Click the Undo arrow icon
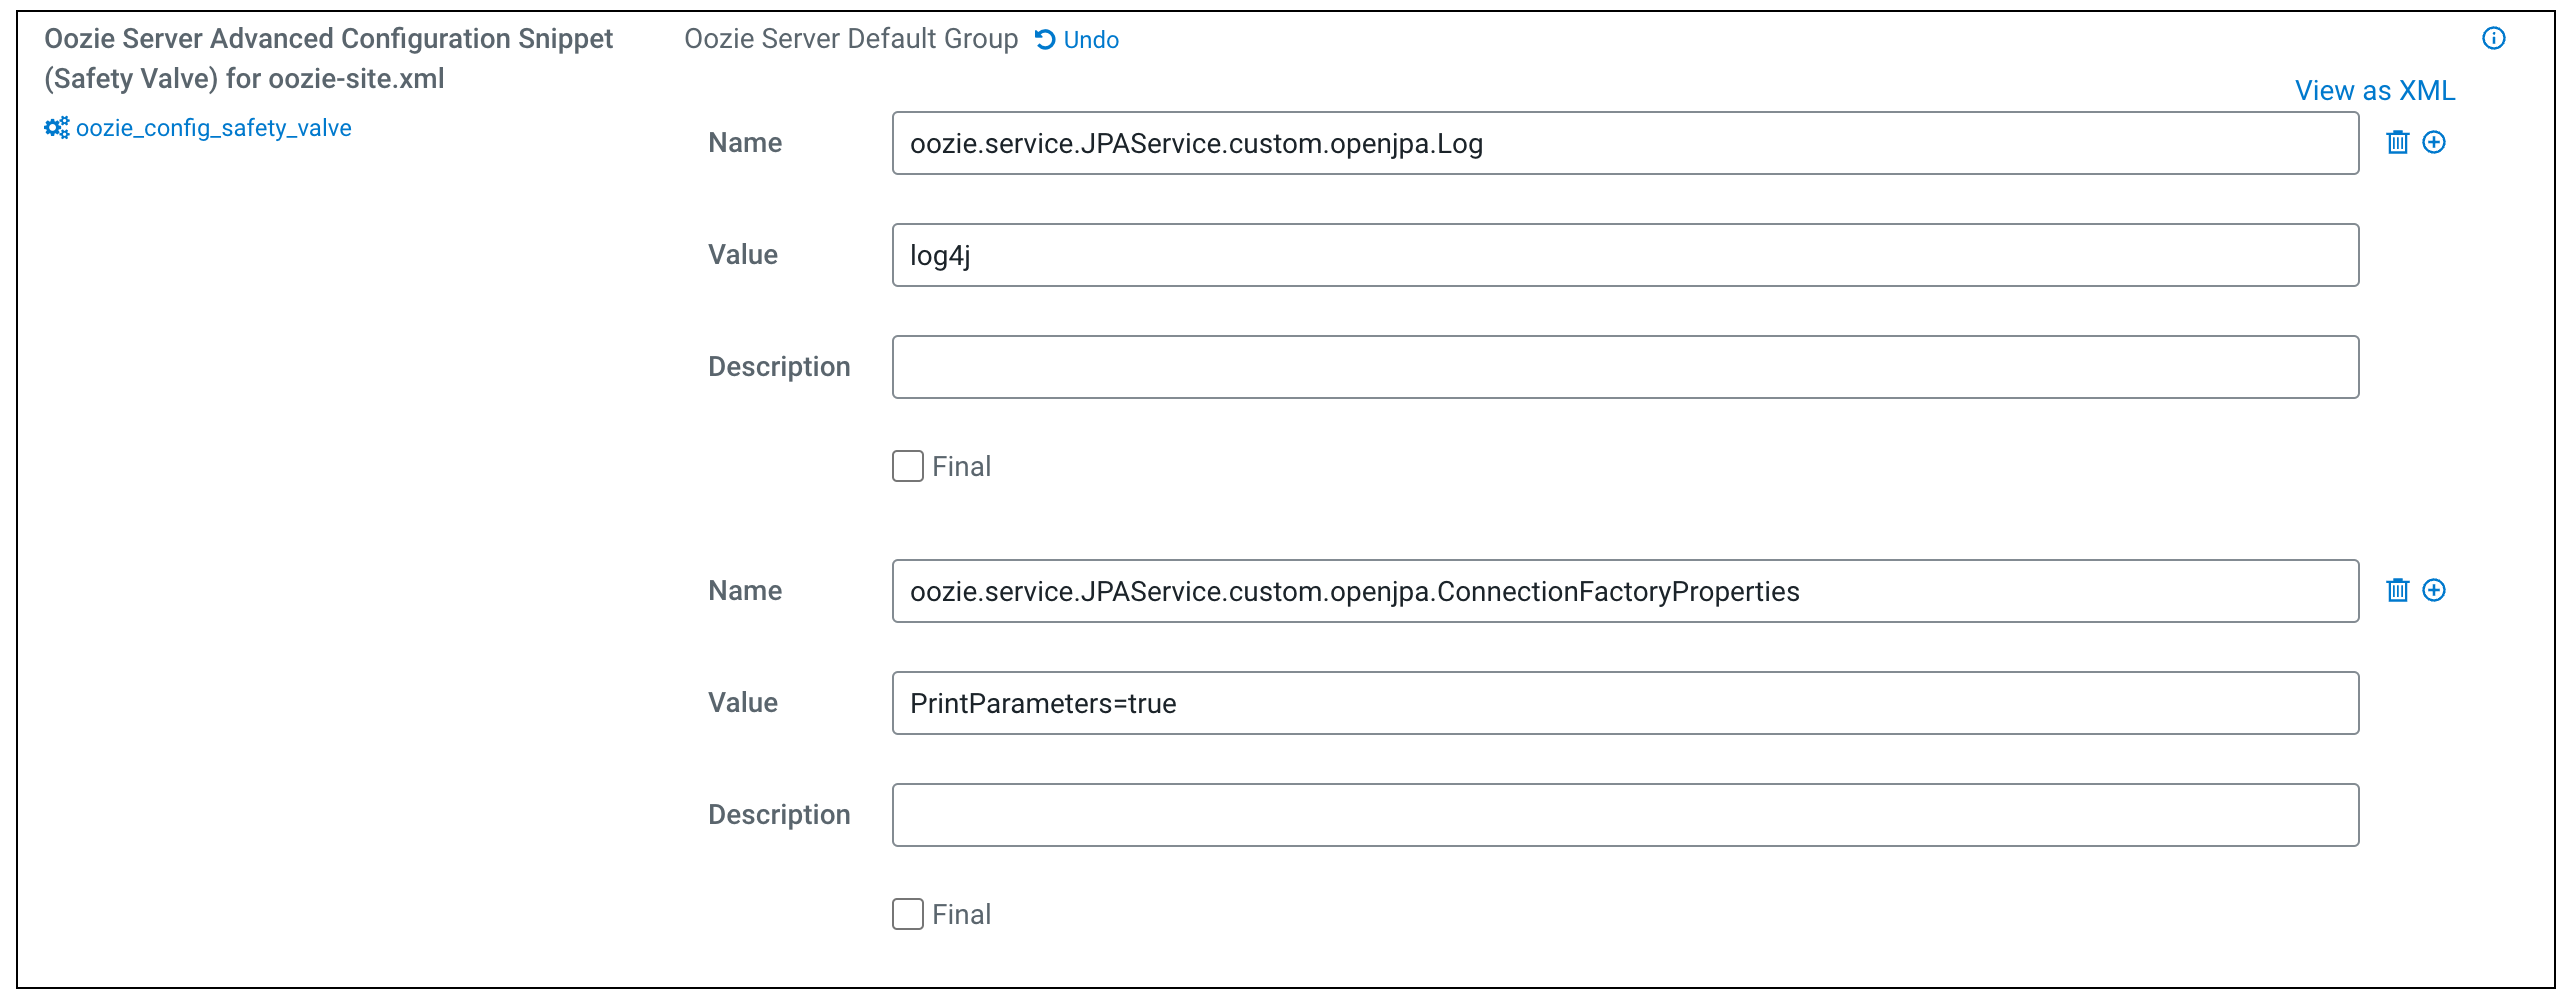 click(1045, 39)
